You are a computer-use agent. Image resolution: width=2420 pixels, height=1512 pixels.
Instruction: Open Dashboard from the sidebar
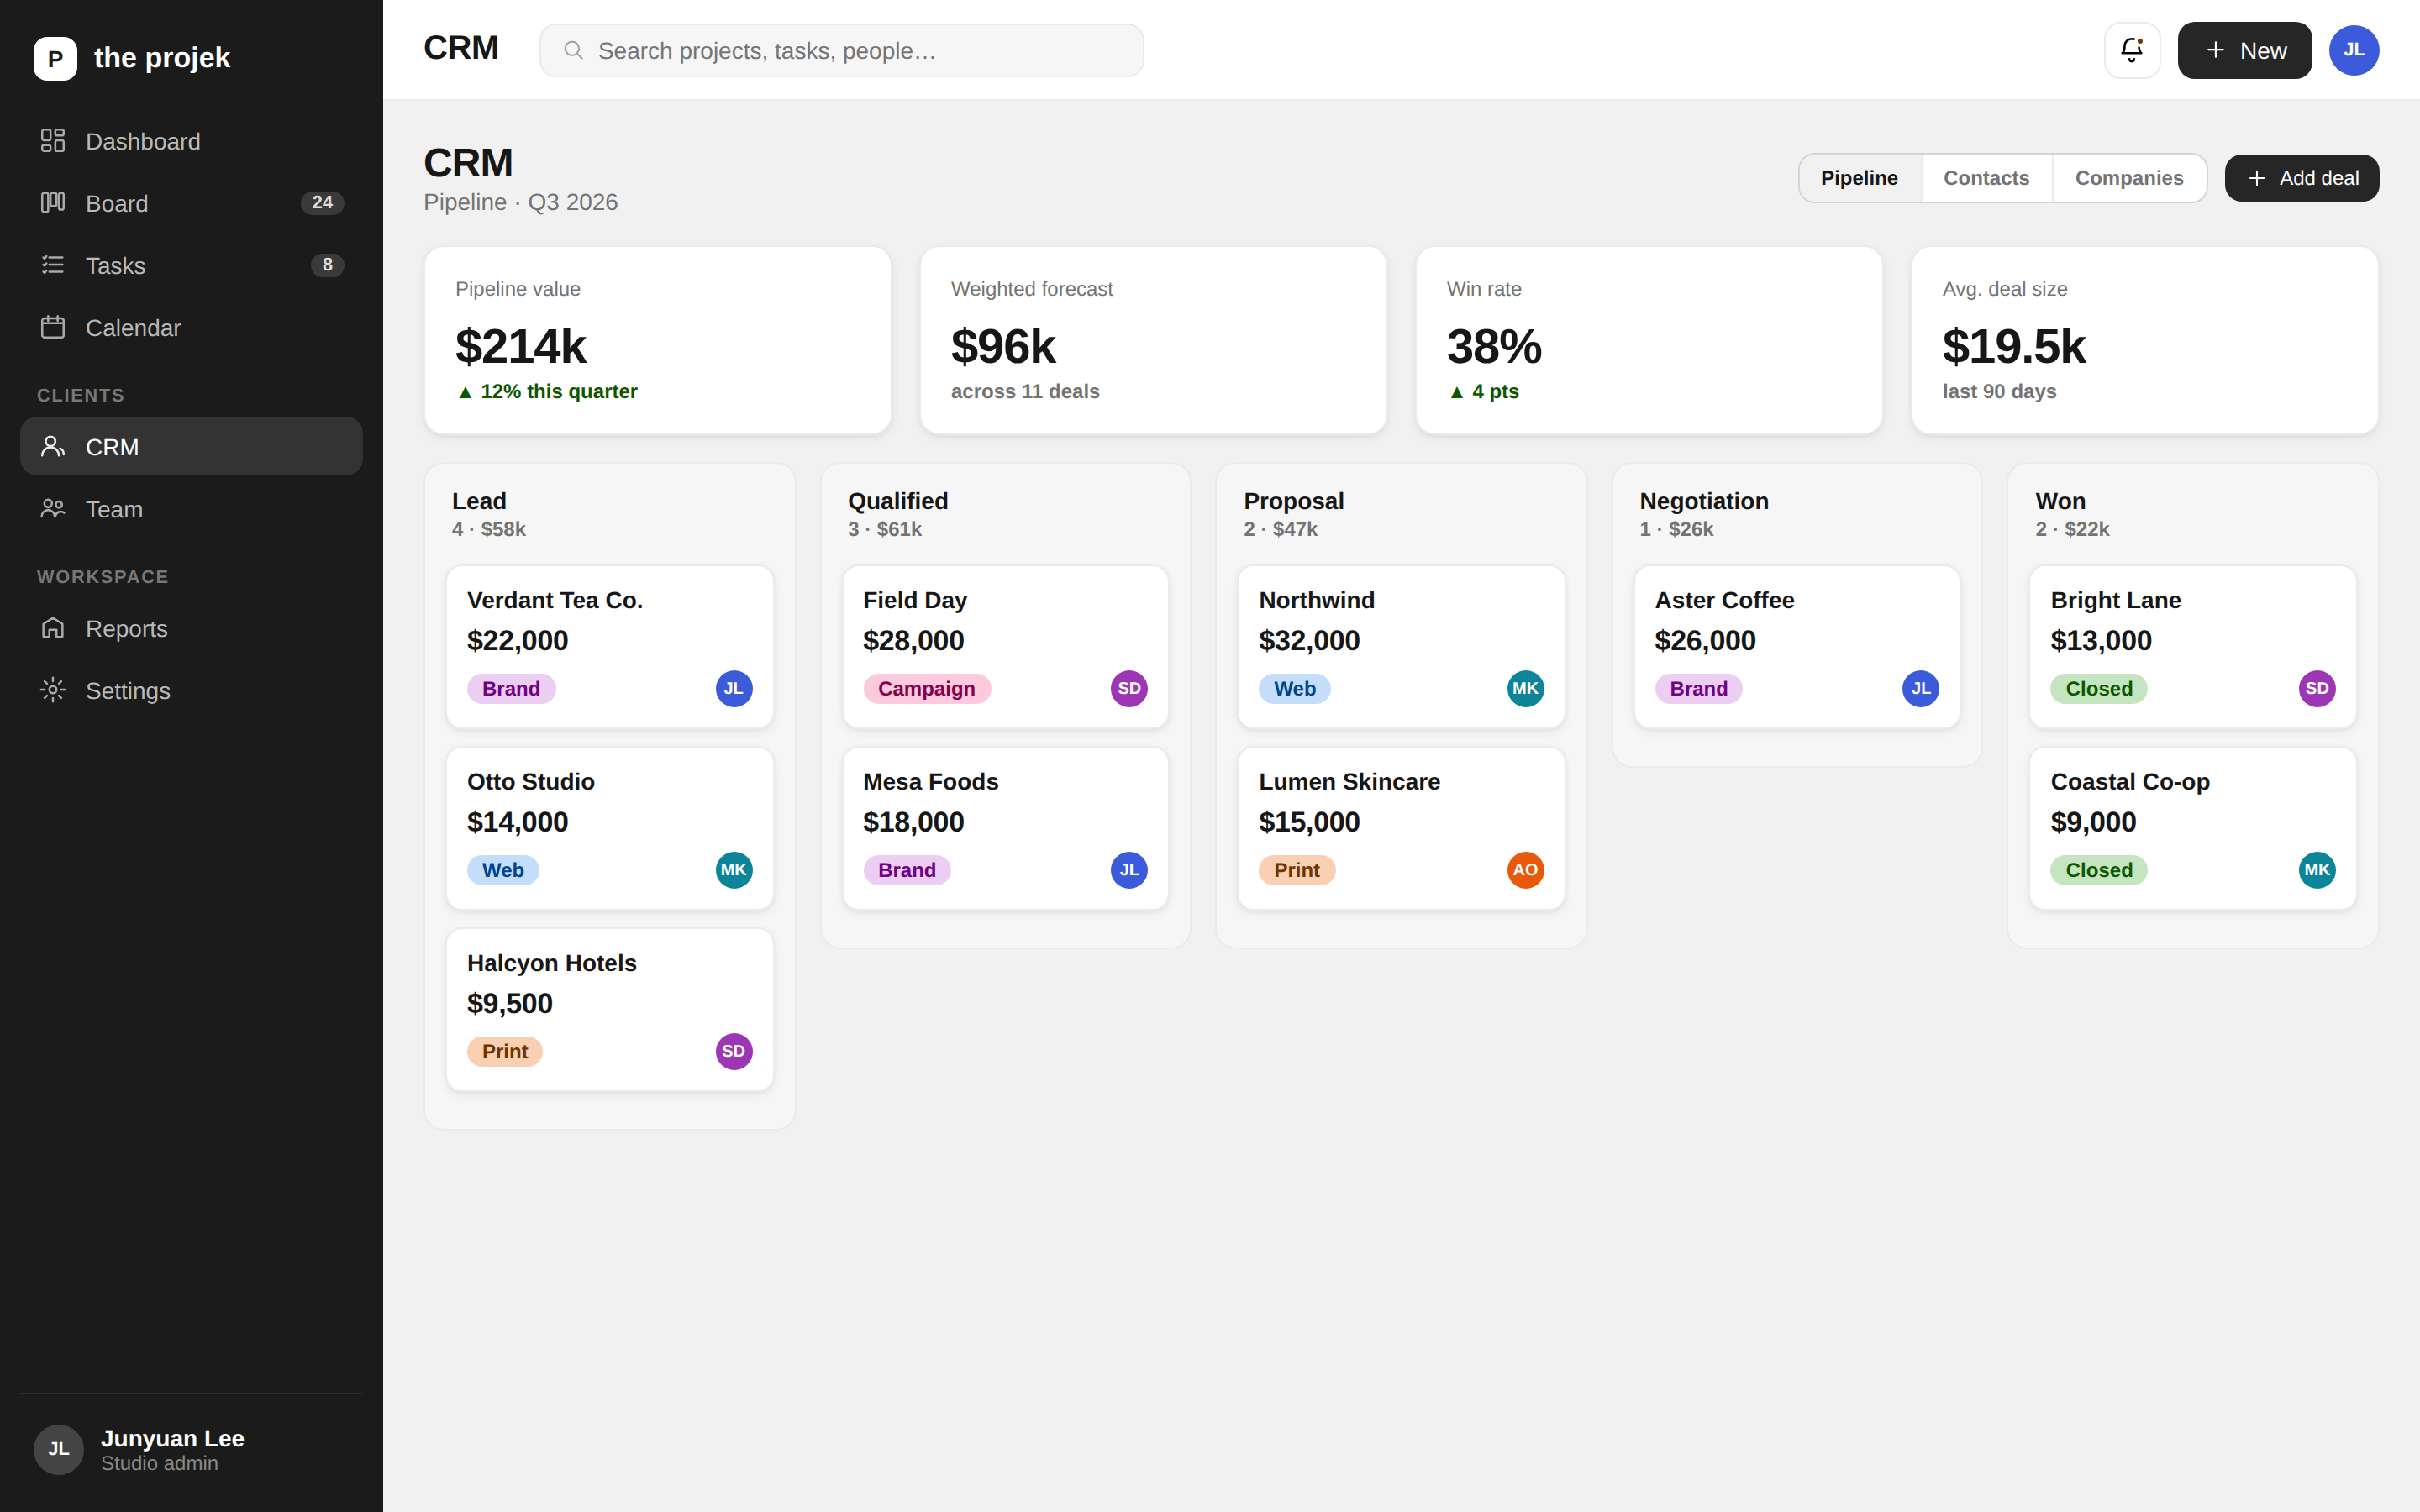coord(191,141)
